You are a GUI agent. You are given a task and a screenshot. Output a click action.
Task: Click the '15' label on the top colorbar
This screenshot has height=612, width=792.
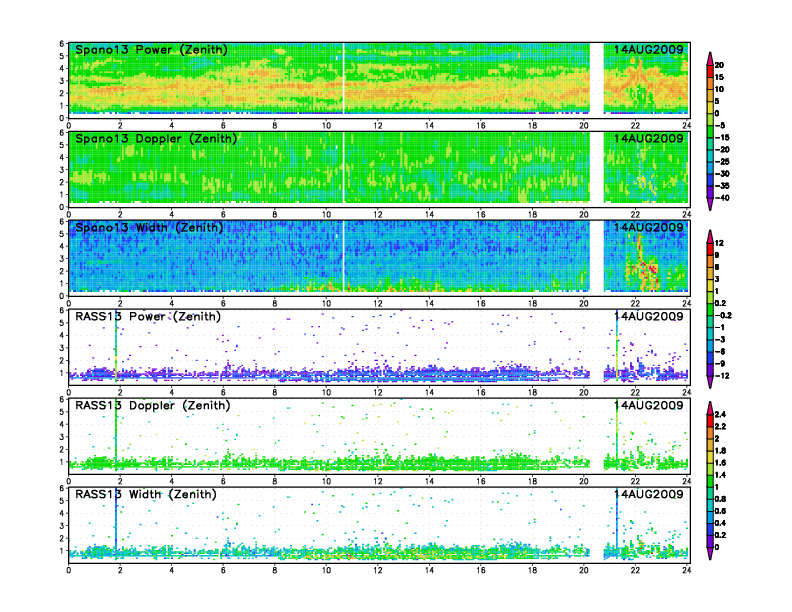[719, 77]
